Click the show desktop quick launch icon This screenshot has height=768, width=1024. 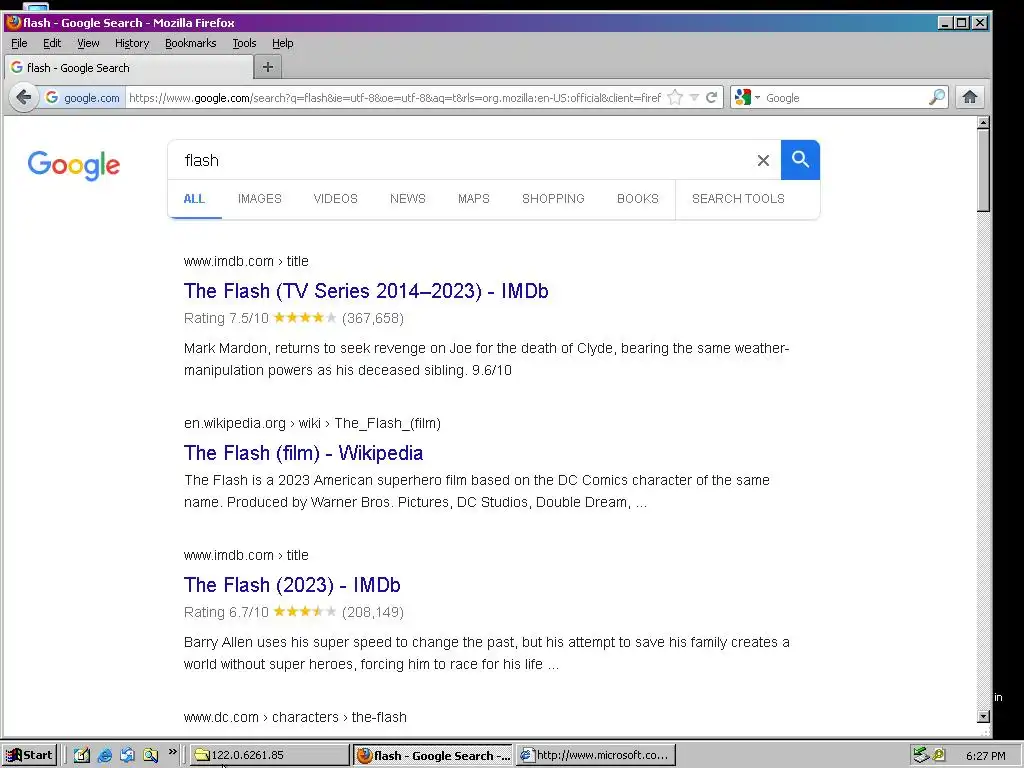(x=127, y=755)
